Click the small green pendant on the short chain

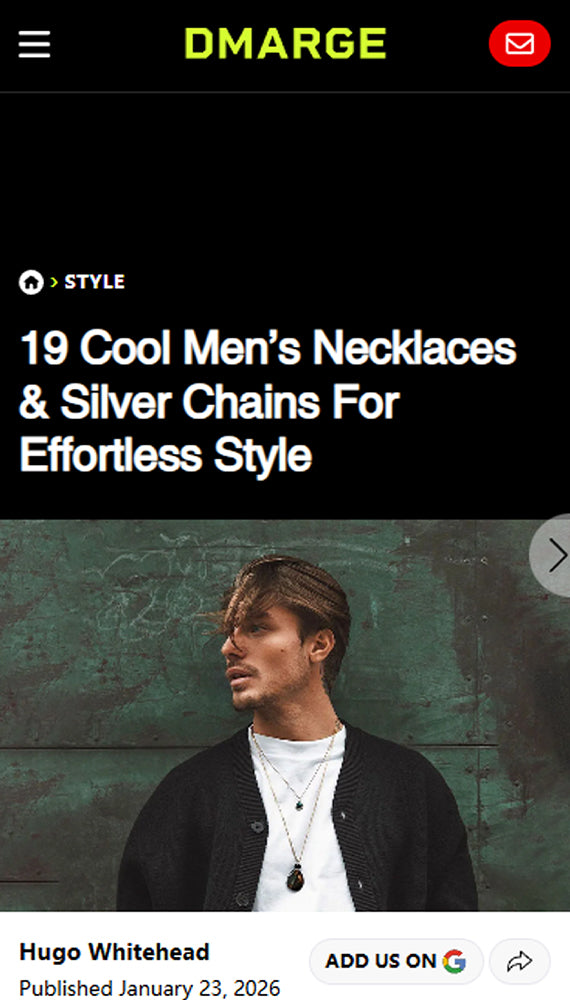[x=298, y=805]
